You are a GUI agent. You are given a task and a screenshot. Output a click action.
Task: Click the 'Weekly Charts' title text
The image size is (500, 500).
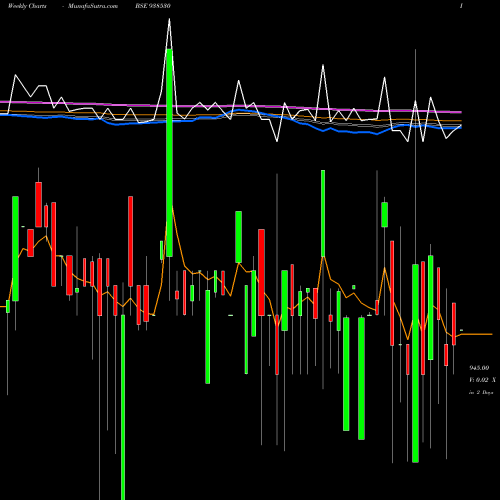pos(27,6)
